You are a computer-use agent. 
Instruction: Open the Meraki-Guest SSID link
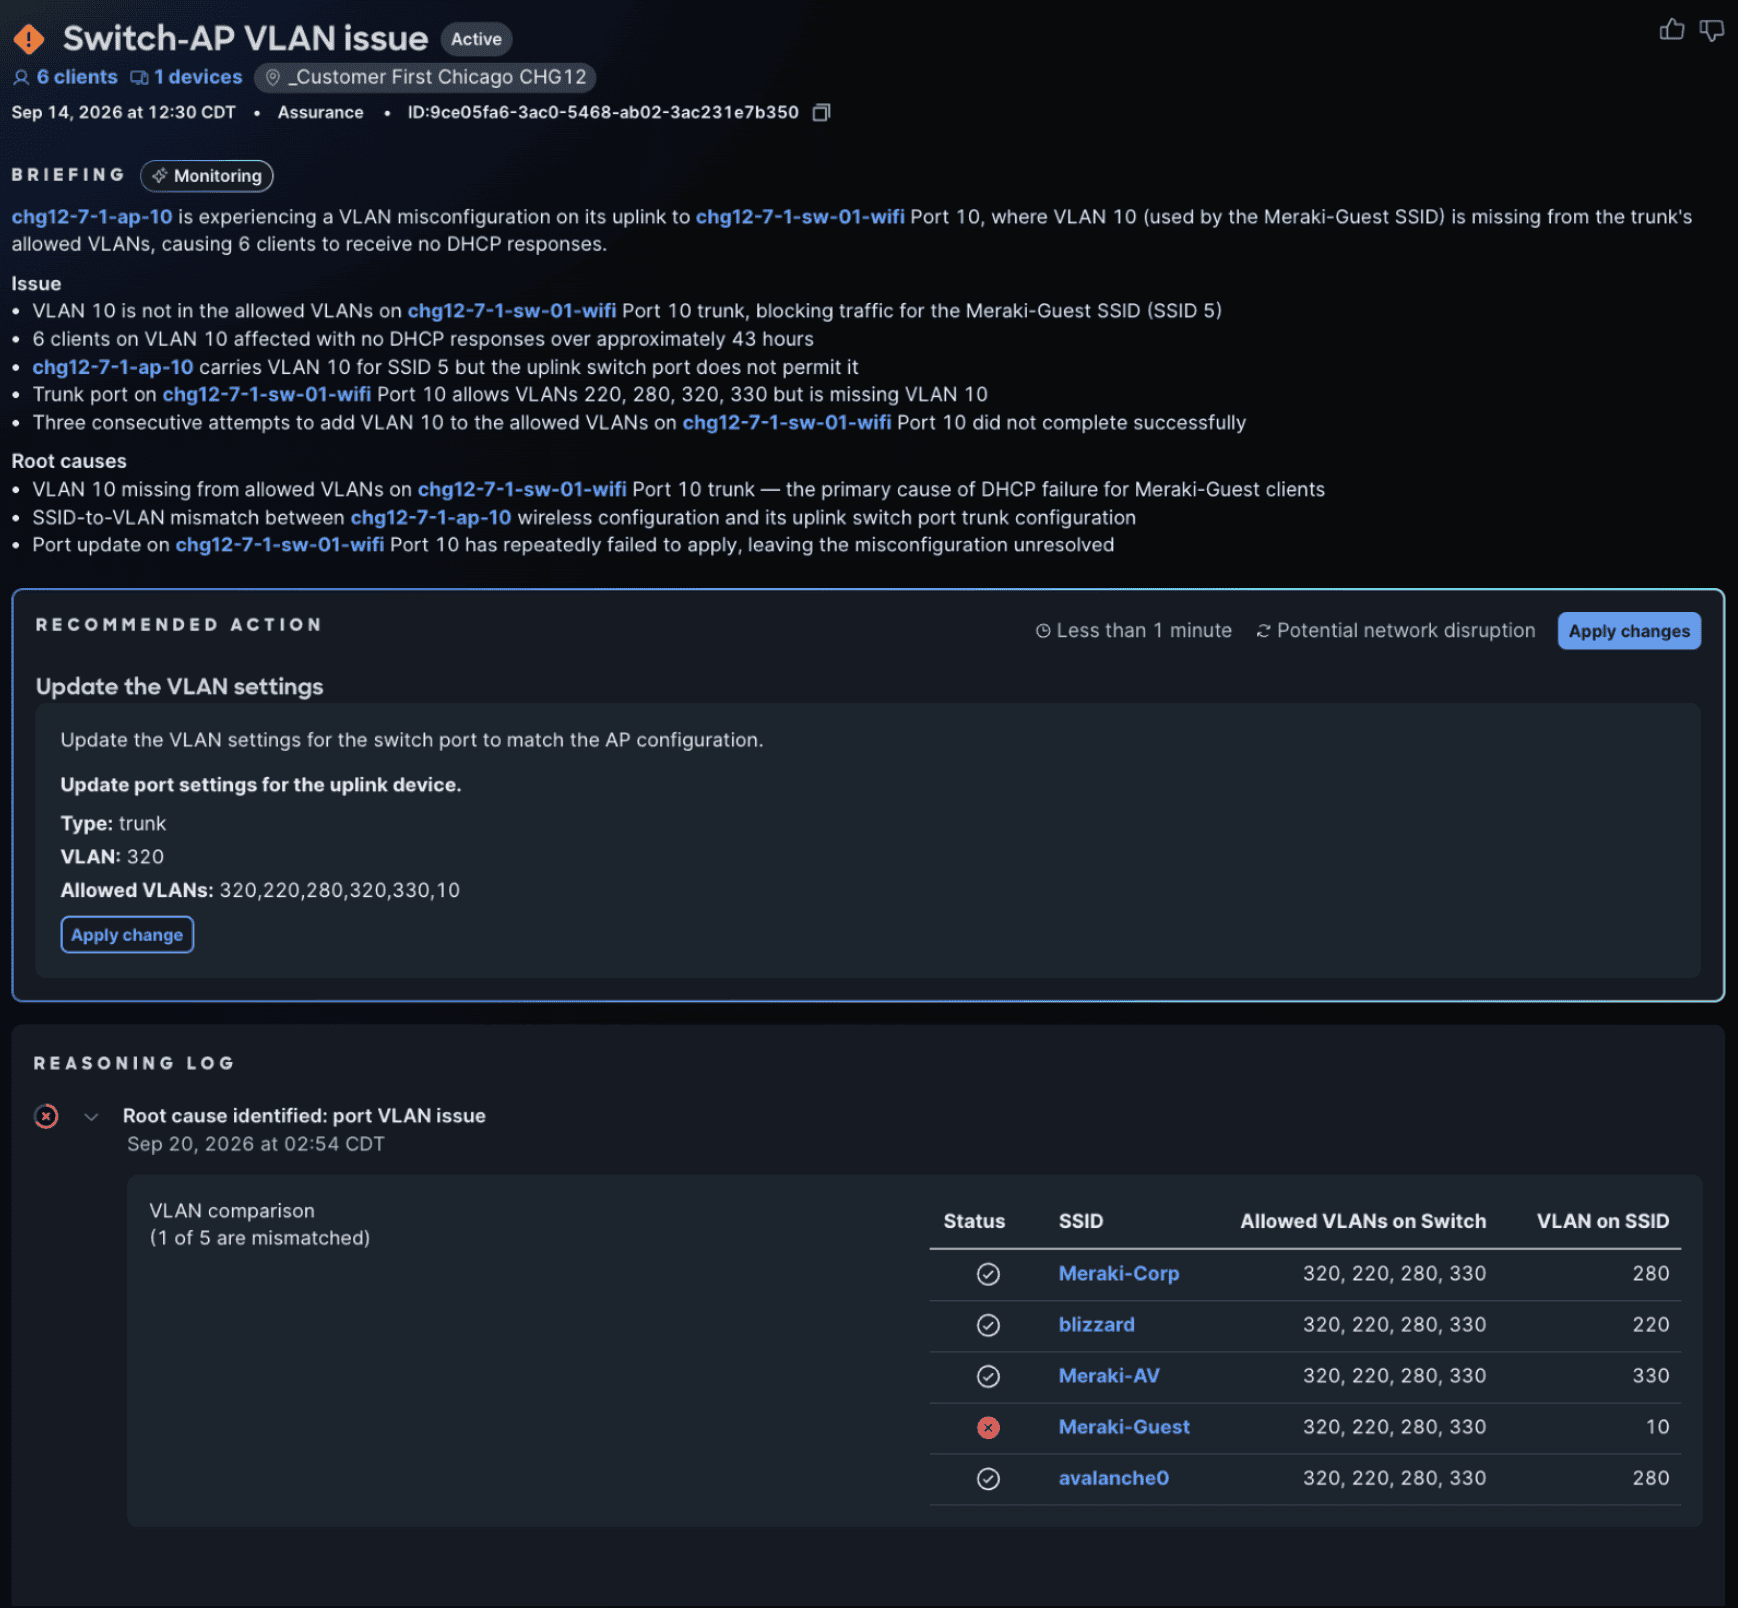[1124, 1427]
